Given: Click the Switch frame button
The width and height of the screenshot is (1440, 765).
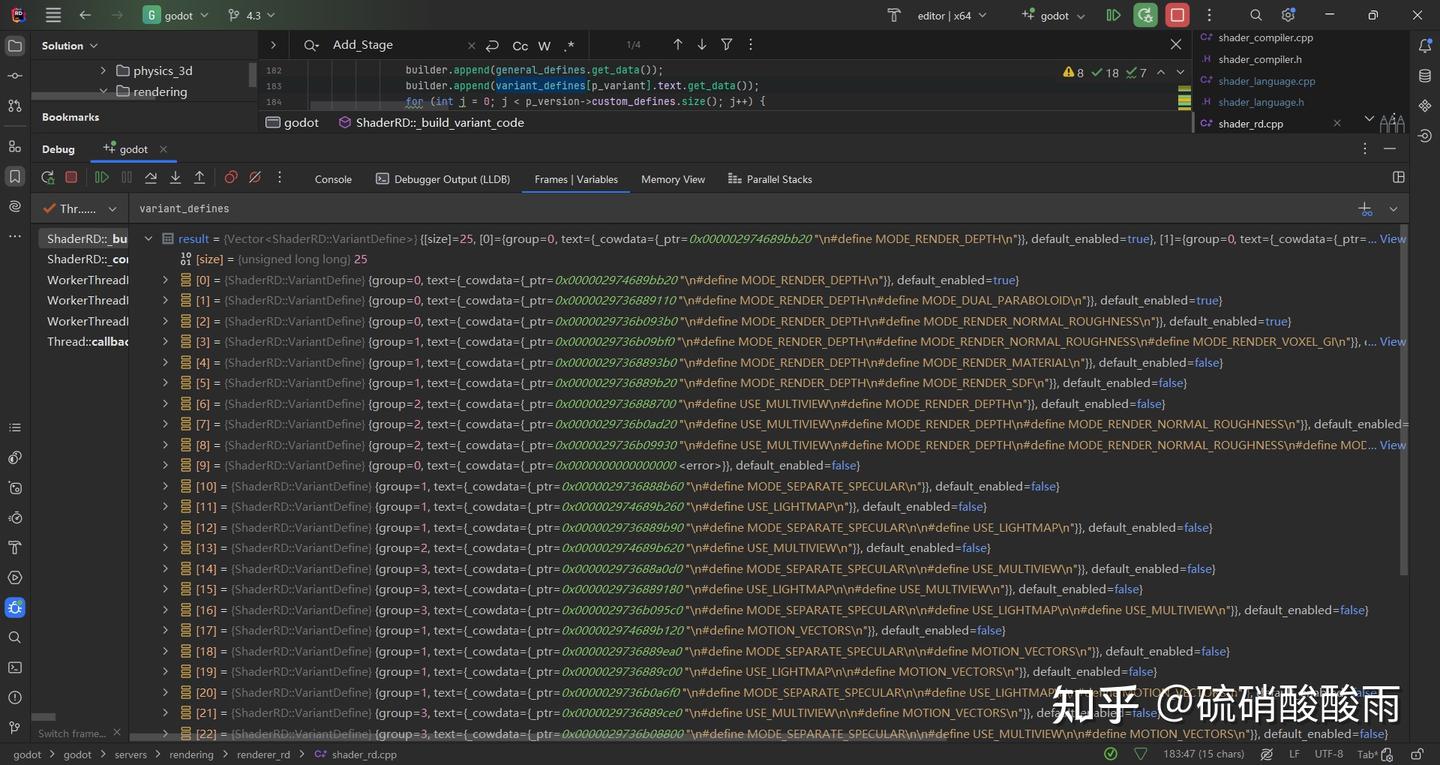Looking at the screenshot, I should (74, 733).
